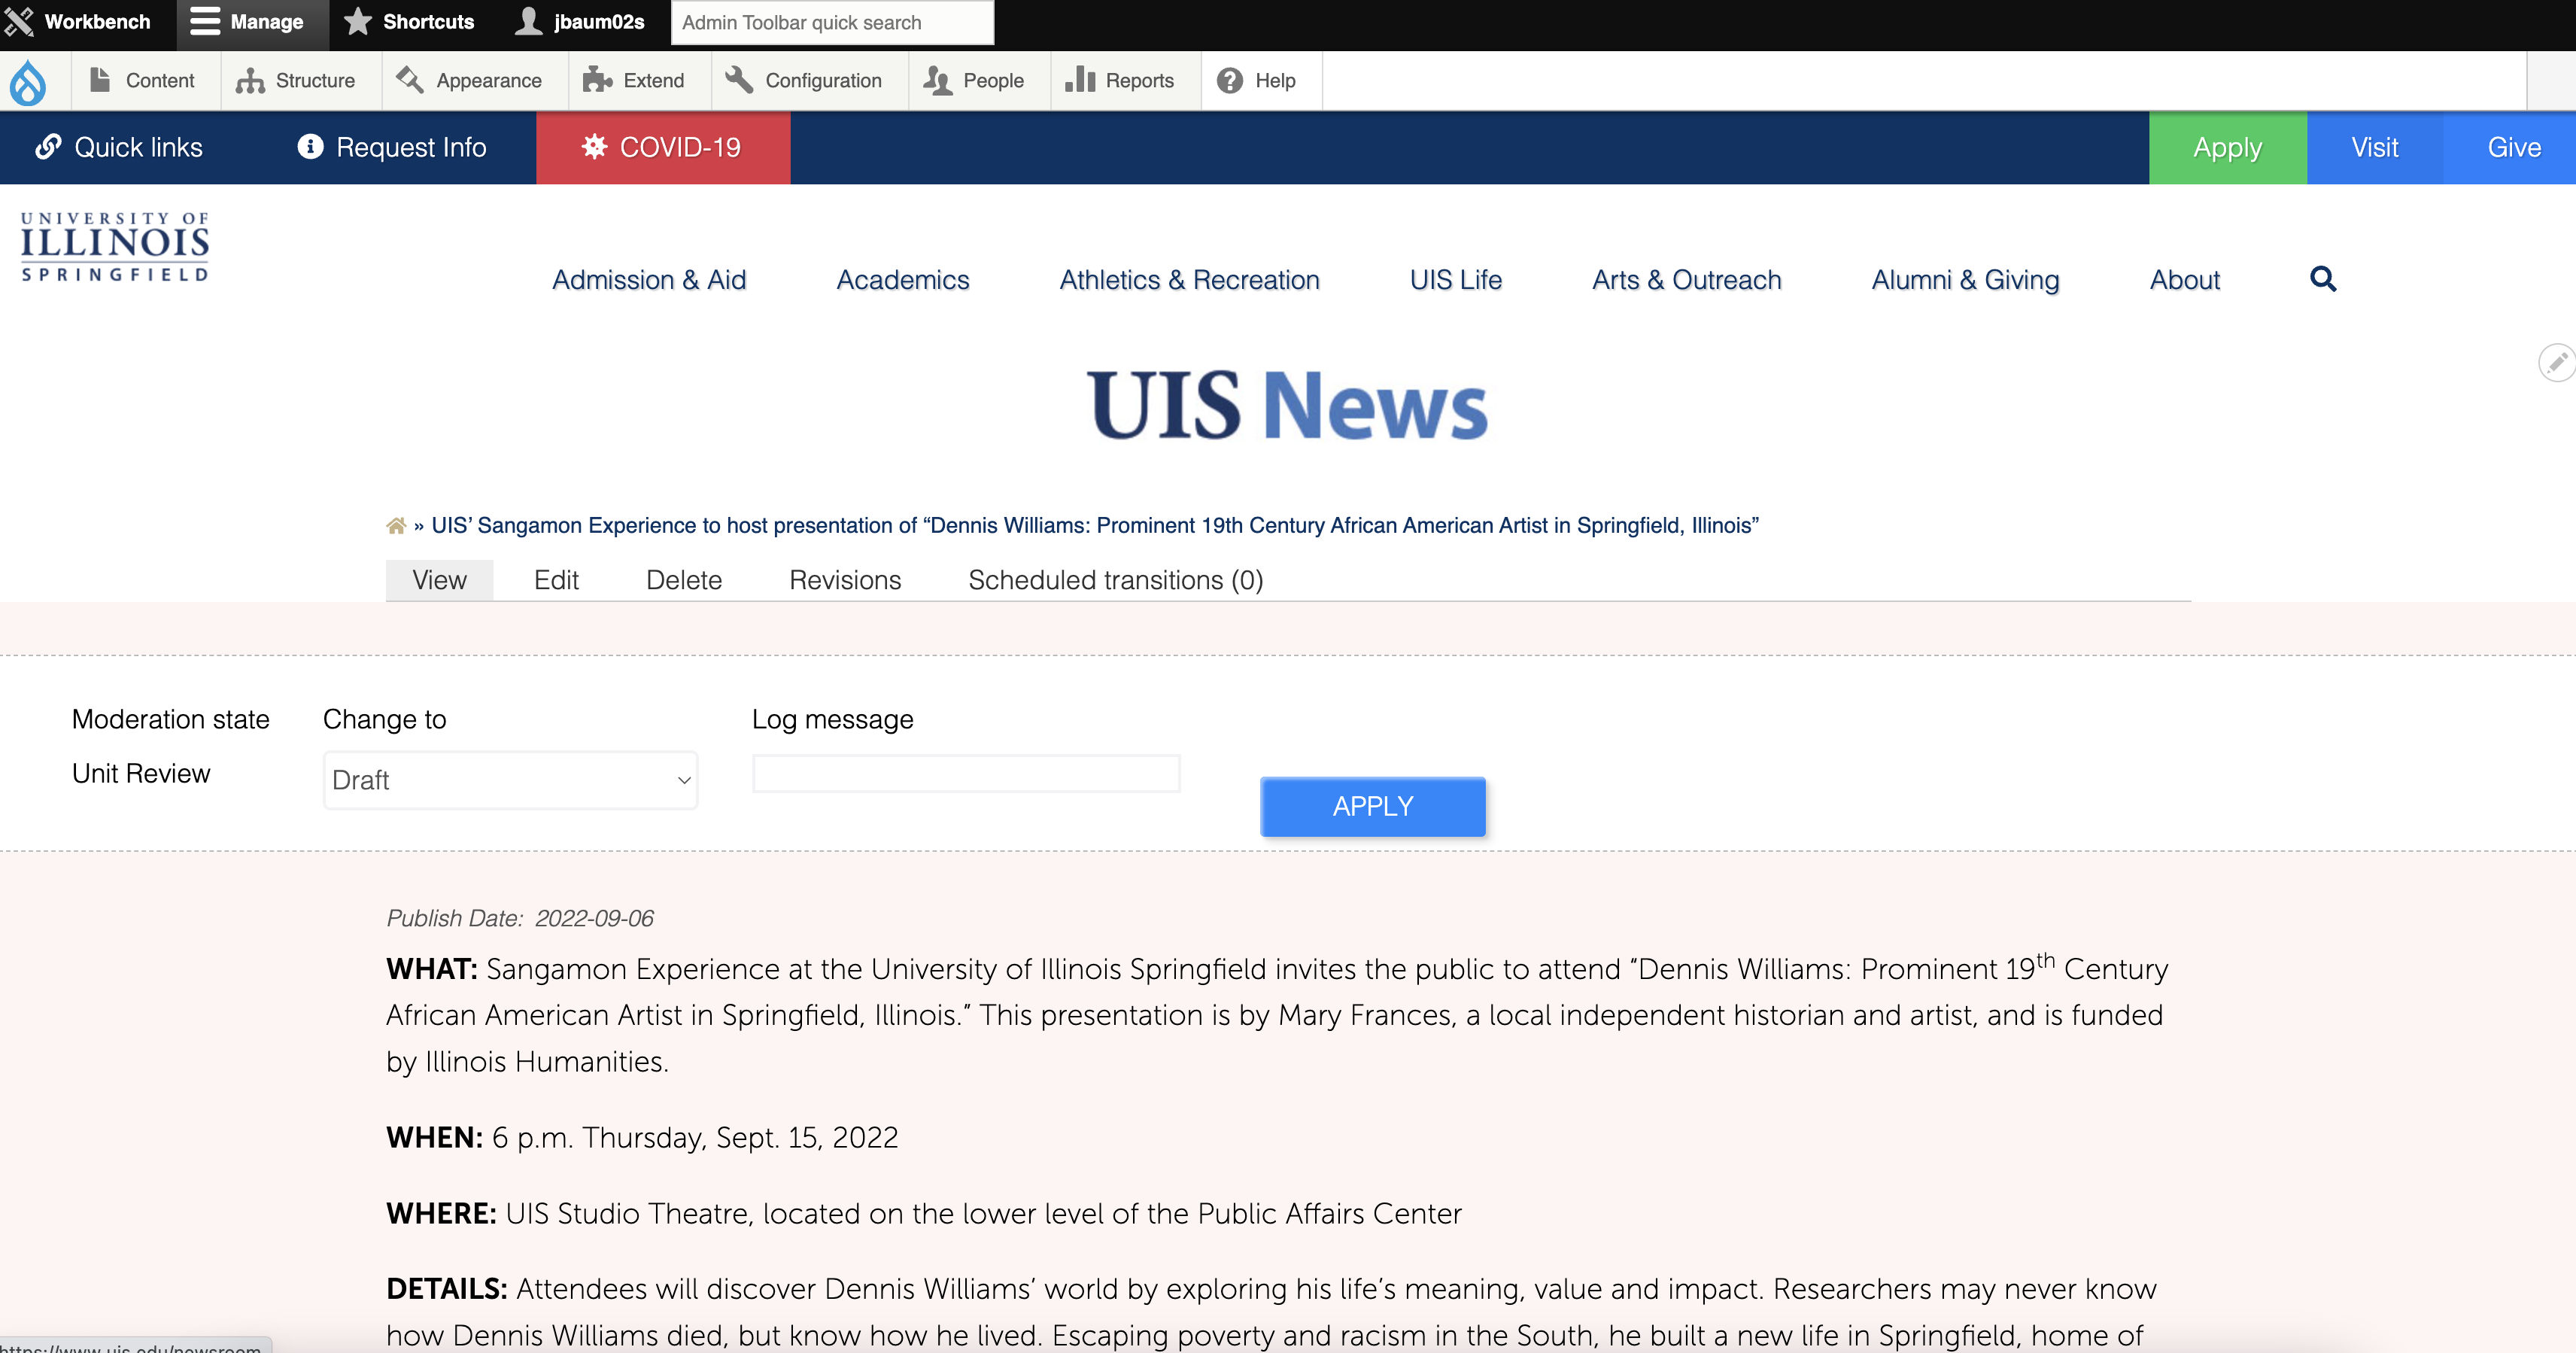The image size is (2576, 1353).
Task: Click the WHERE: UIS Studio Theatre line
Action: point(924,1214)
